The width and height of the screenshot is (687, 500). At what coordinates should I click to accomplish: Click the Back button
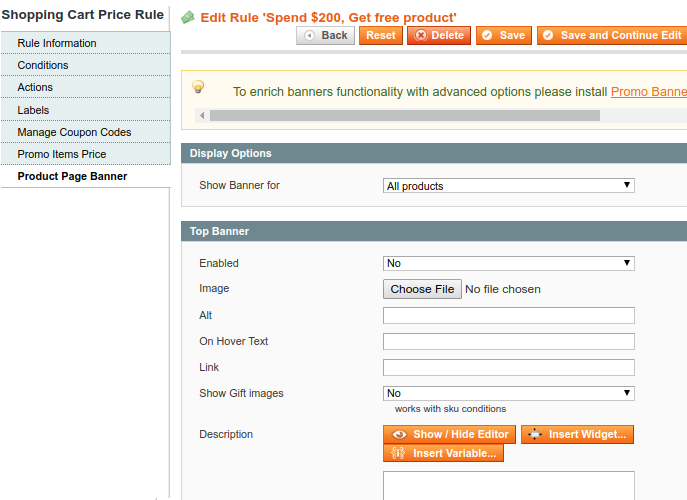click(324, 35)
